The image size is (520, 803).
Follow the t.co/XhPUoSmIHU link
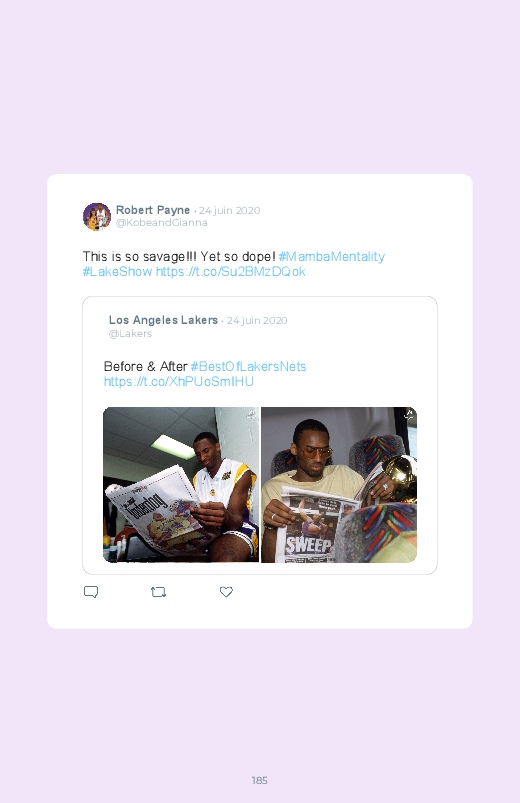(x=179, y=382)
